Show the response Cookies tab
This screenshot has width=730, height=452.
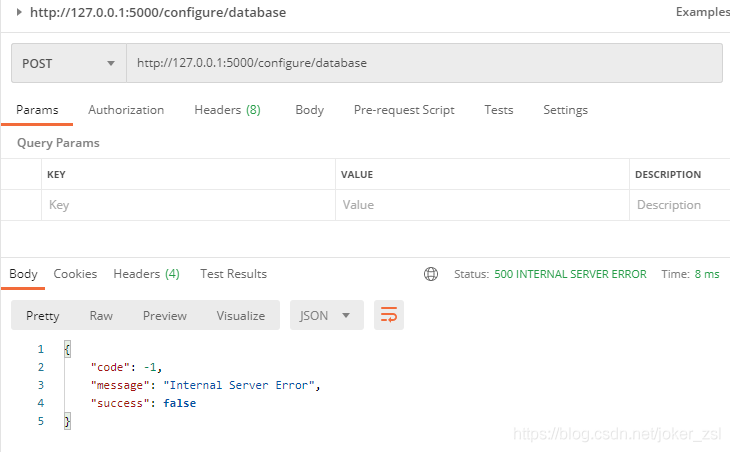[75, 274]
